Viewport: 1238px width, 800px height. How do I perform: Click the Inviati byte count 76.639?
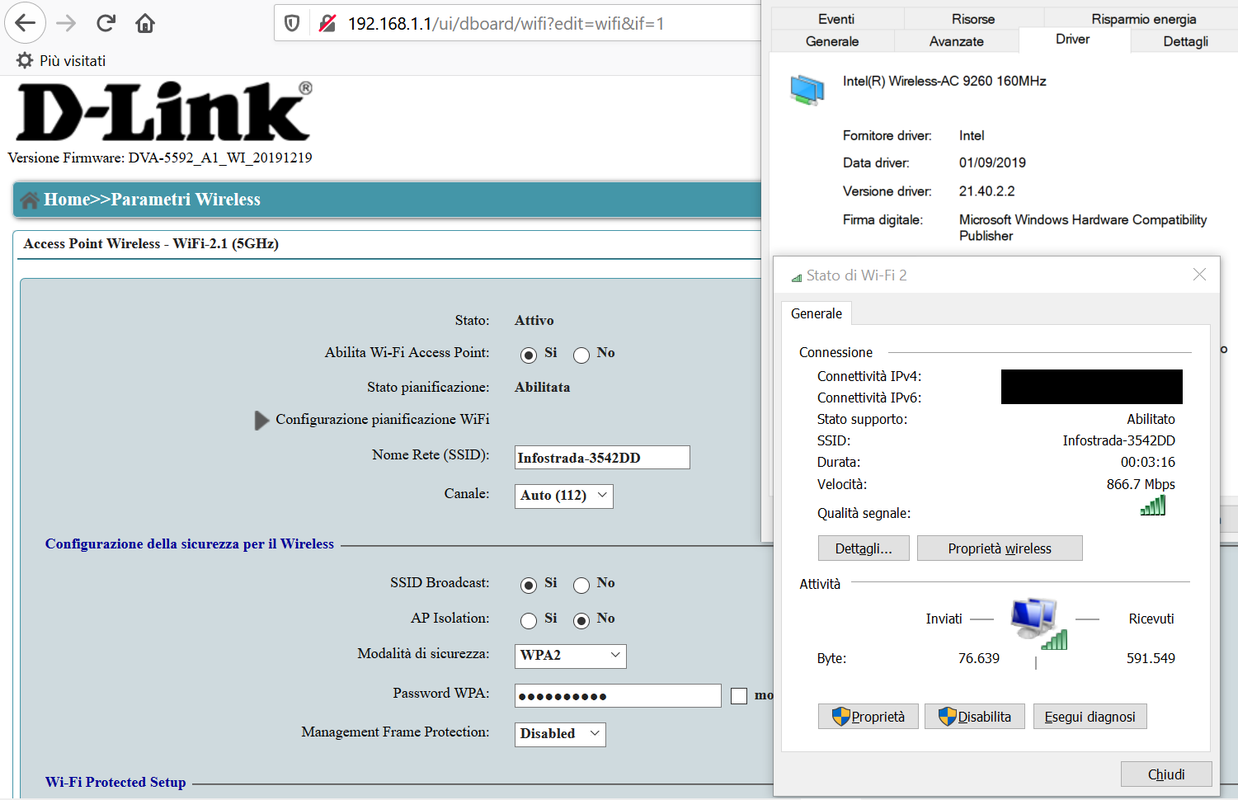point(979,658)
